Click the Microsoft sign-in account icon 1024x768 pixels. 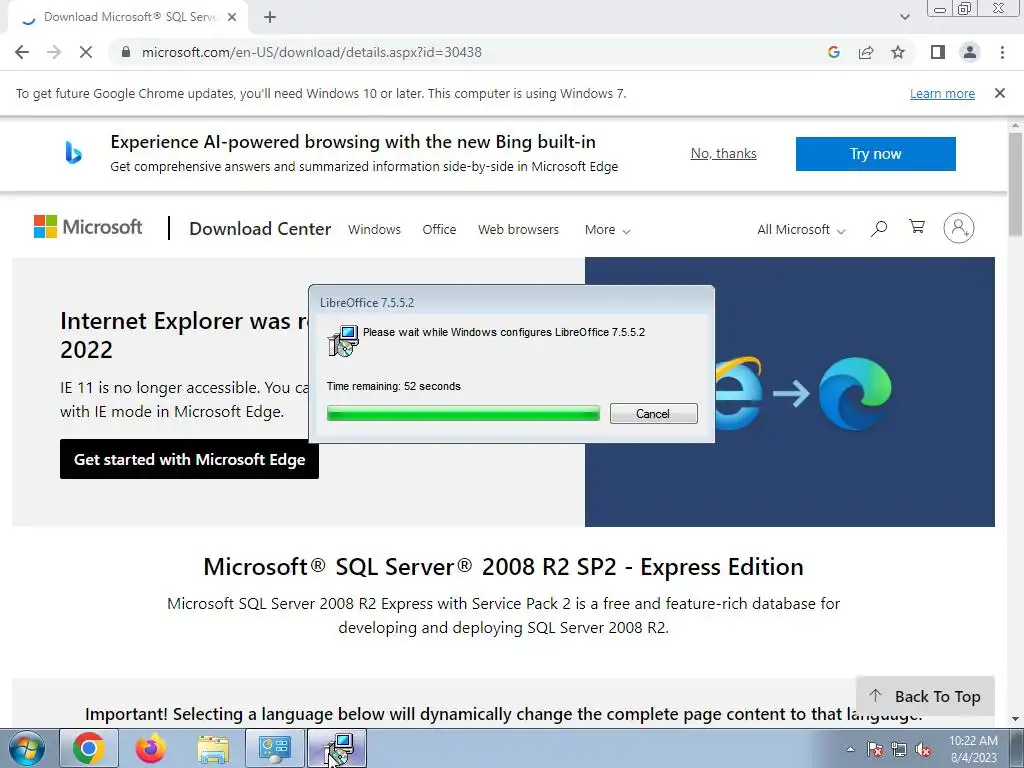click(x=959, y=228)
